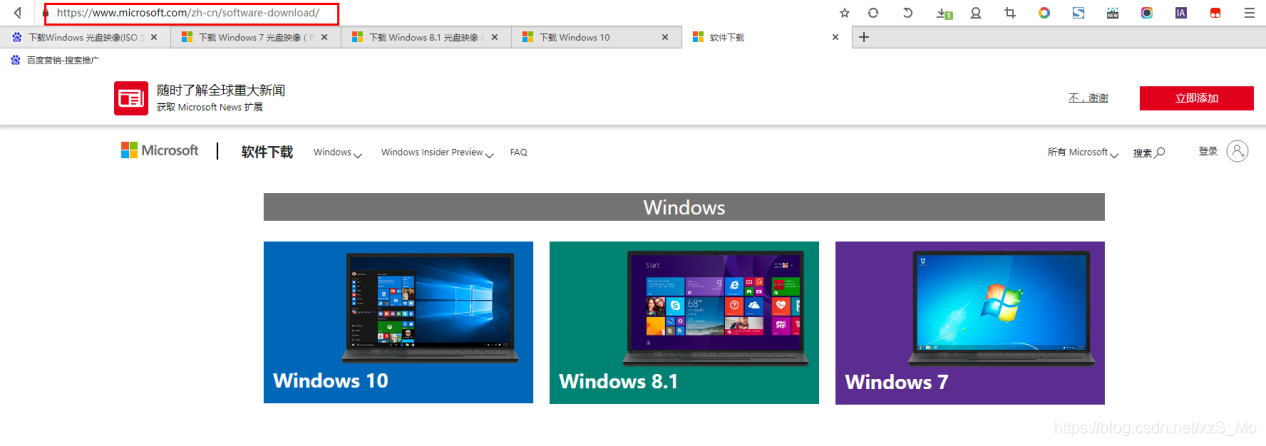Click the 软件下载 heading link
This screenshot has width=1266, height=446.
point(267,152)
